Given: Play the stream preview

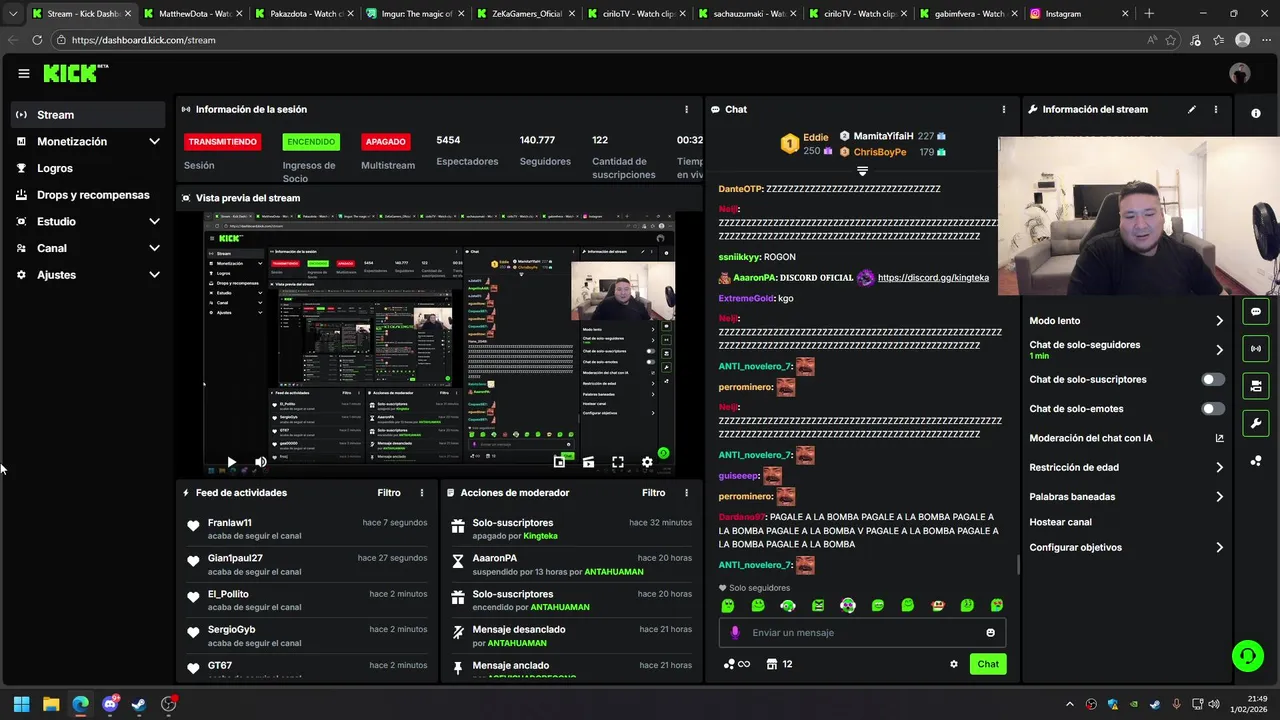Looking at the screenshot, I should 231,462.
